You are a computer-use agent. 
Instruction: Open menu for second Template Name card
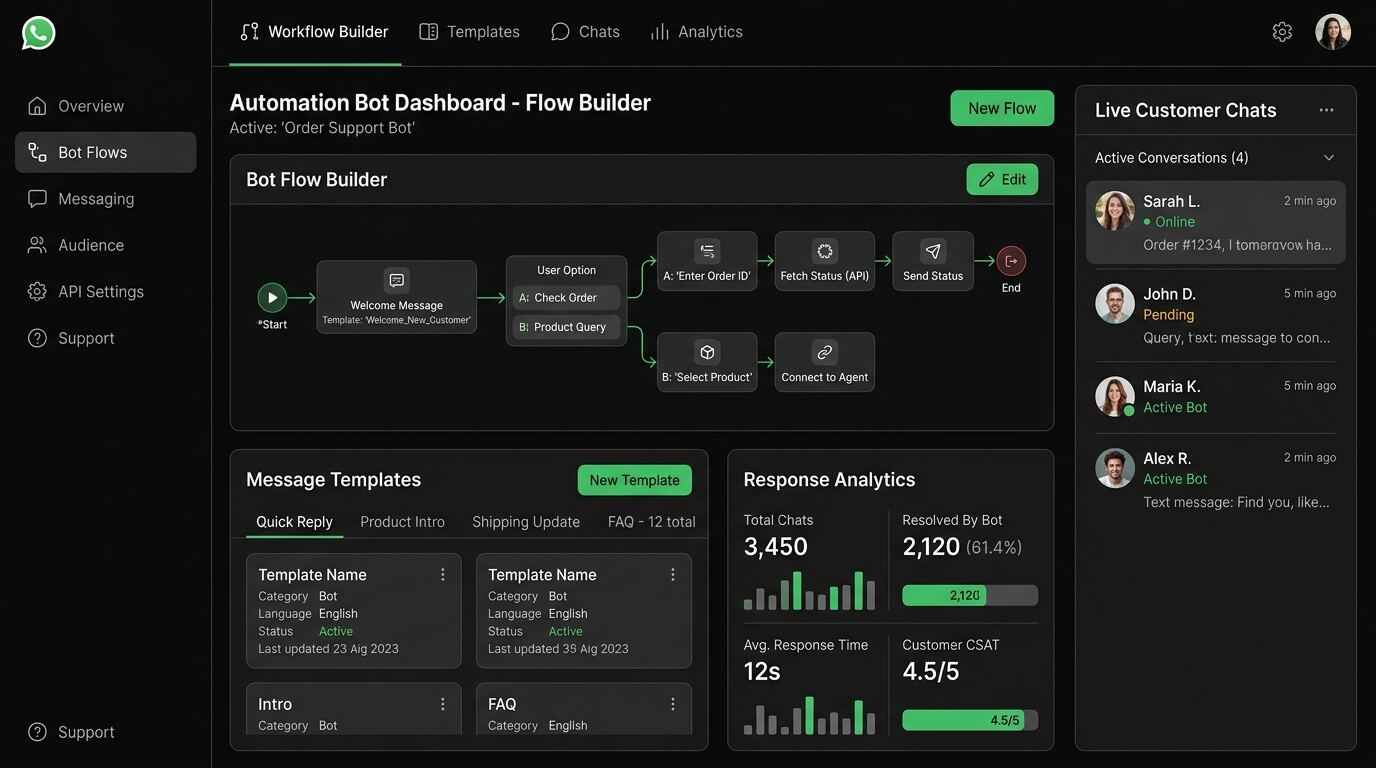pos(672,574)
